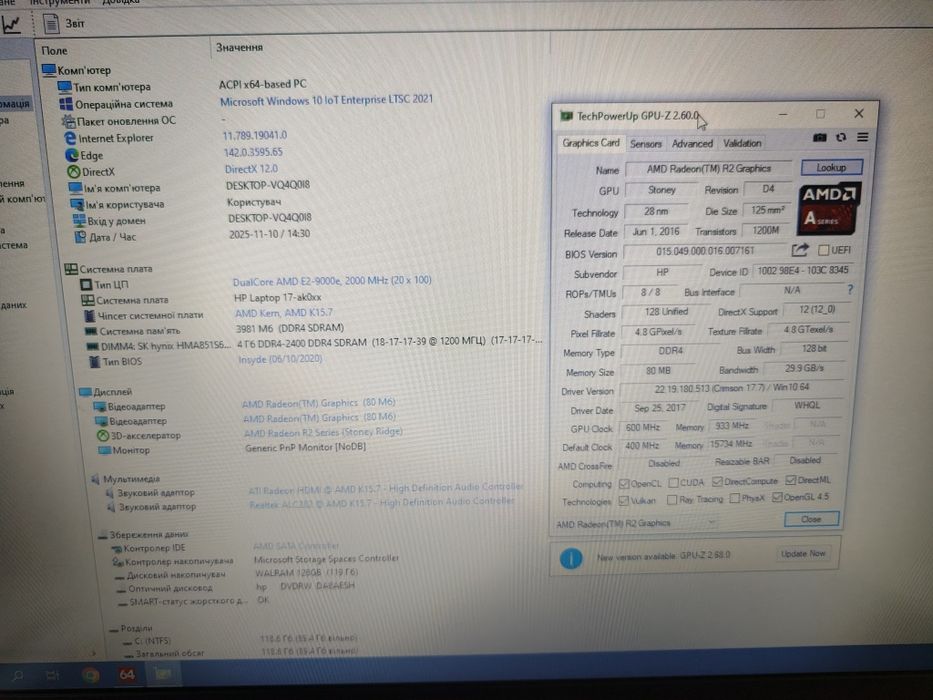Viewport: 933px width, 700px height.
Task: Click the GPU-Z screenshot camera icon
Action: [x=819, y=138]
